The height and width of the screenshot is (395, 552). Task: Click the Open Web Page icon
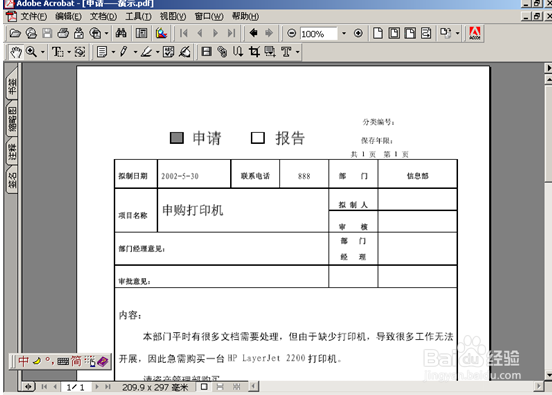(x=31, y=33)
